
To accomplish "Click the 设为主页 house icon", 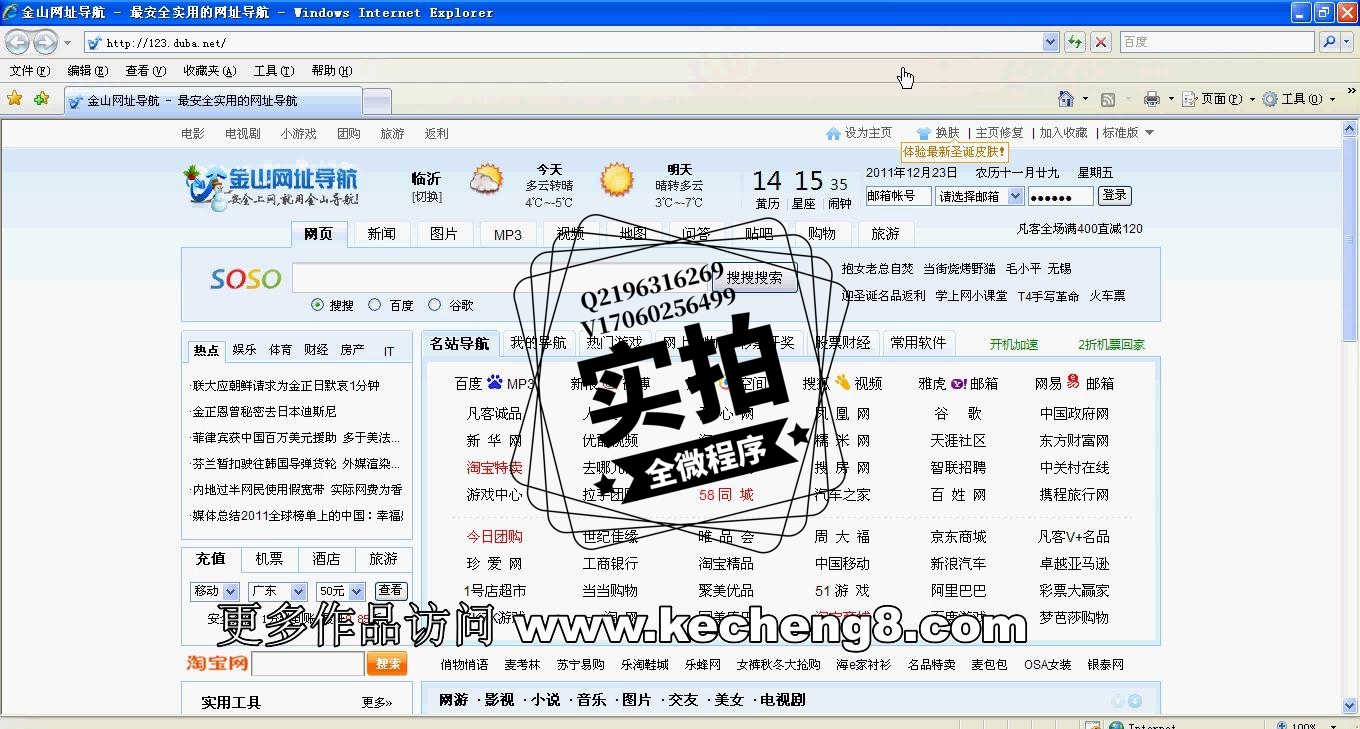I will pyautogui.click(x=833, y=133).
